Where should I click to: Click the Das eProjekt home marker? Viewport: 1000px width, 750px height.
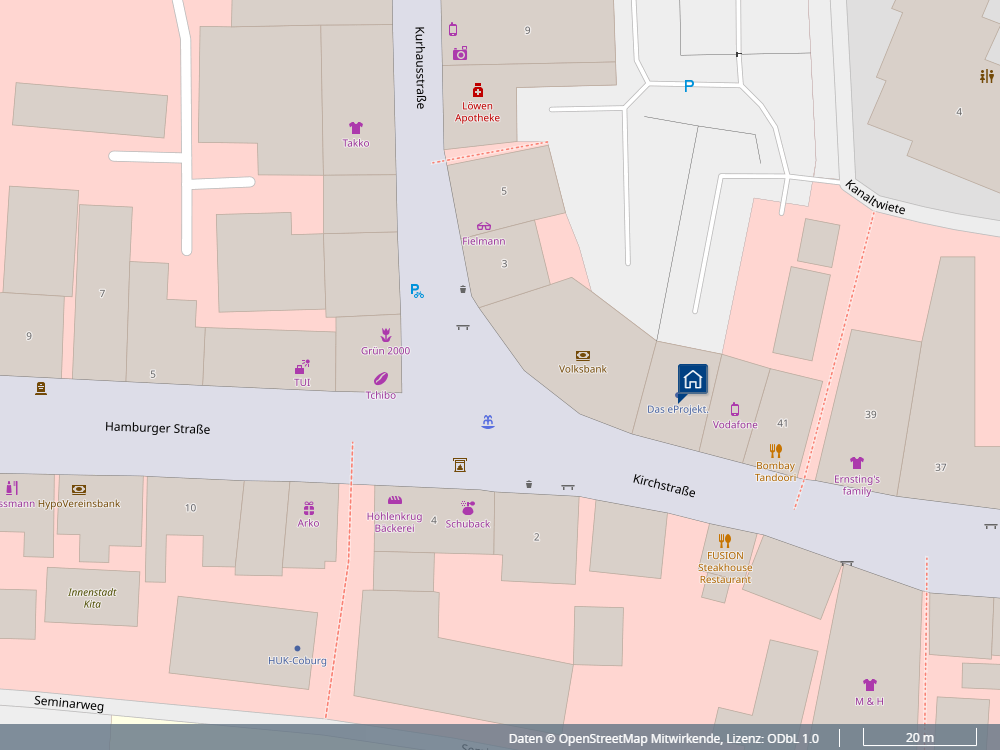(692, 379)
